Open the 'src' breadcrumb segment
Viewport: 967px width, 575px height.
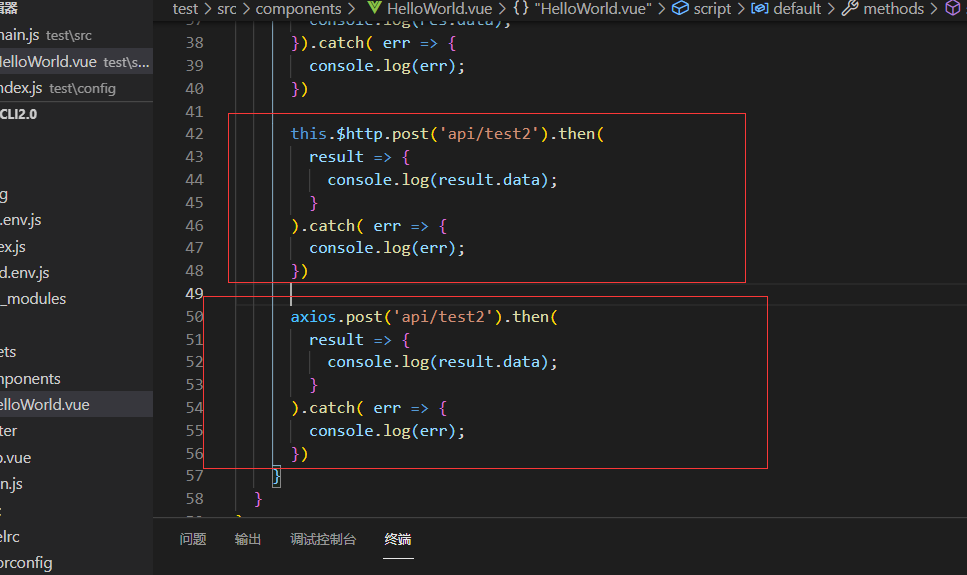coord(227,9)
